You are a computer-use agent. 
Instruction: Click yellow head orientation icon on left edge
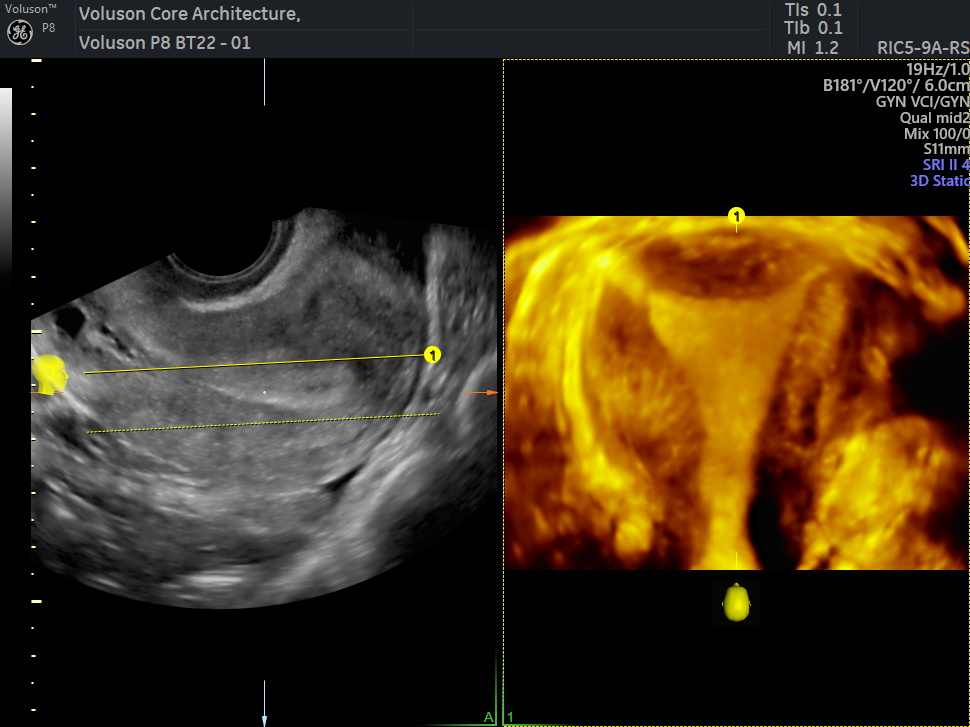[50, 374]
